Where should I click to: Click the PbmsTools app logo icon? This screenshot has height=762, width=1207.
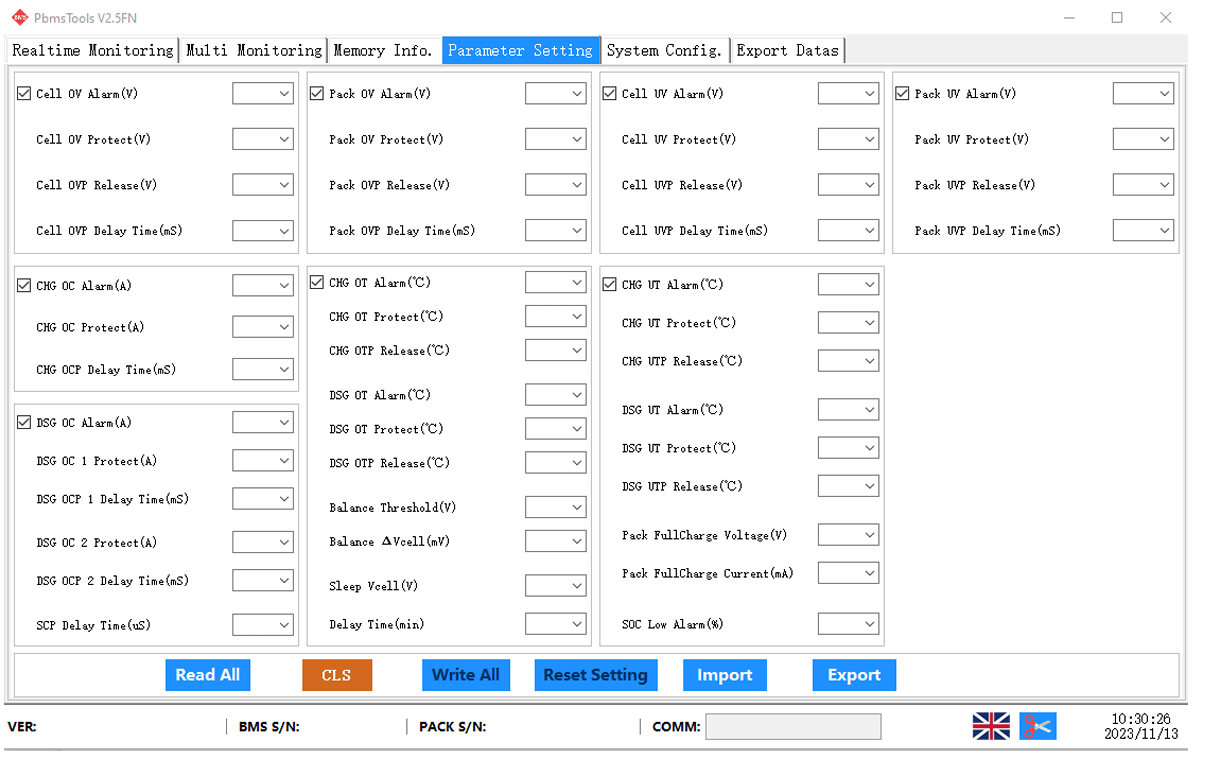pos(19,17)
